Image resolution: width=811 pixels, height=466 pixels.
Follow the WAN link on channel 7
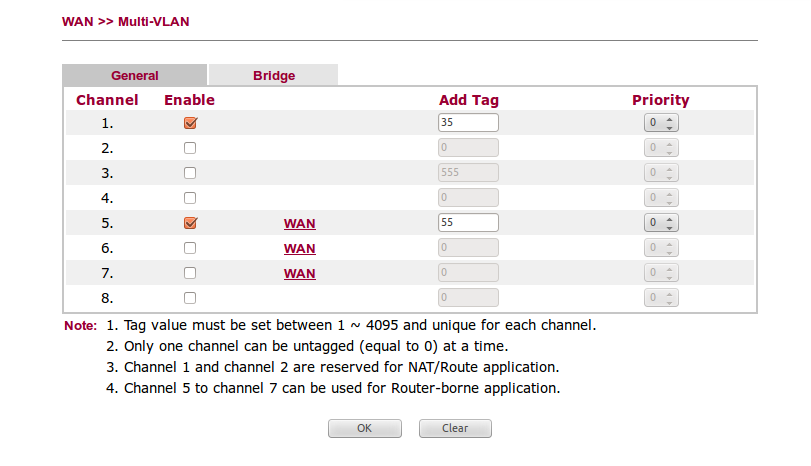click(299, 274)
